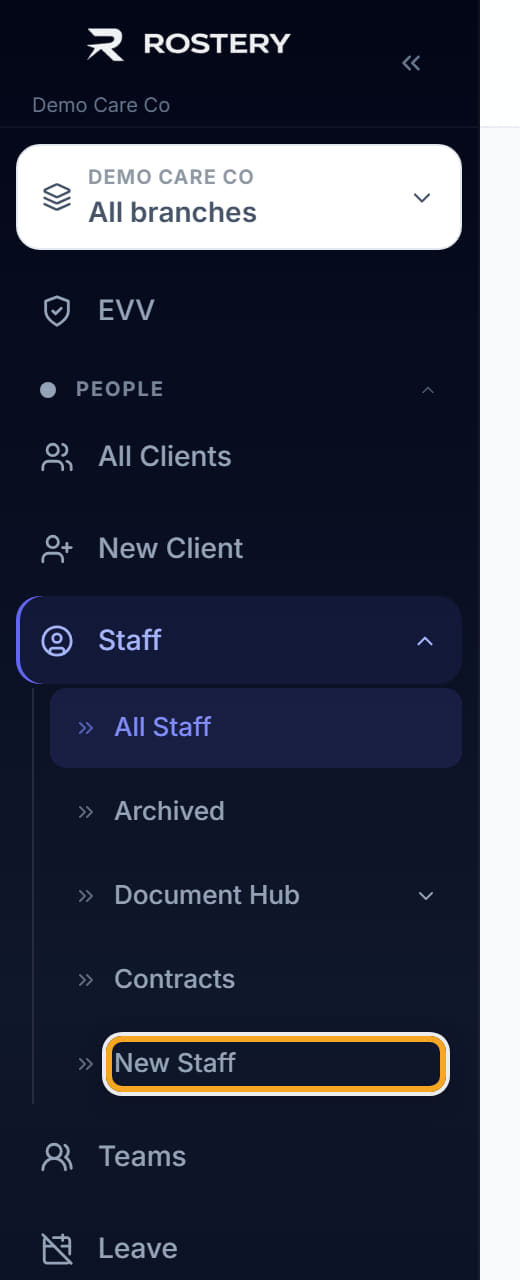Click the Demo Care Co header text
The height and width of the screenshot is (1280, 520).
click(x=101, y=105)
